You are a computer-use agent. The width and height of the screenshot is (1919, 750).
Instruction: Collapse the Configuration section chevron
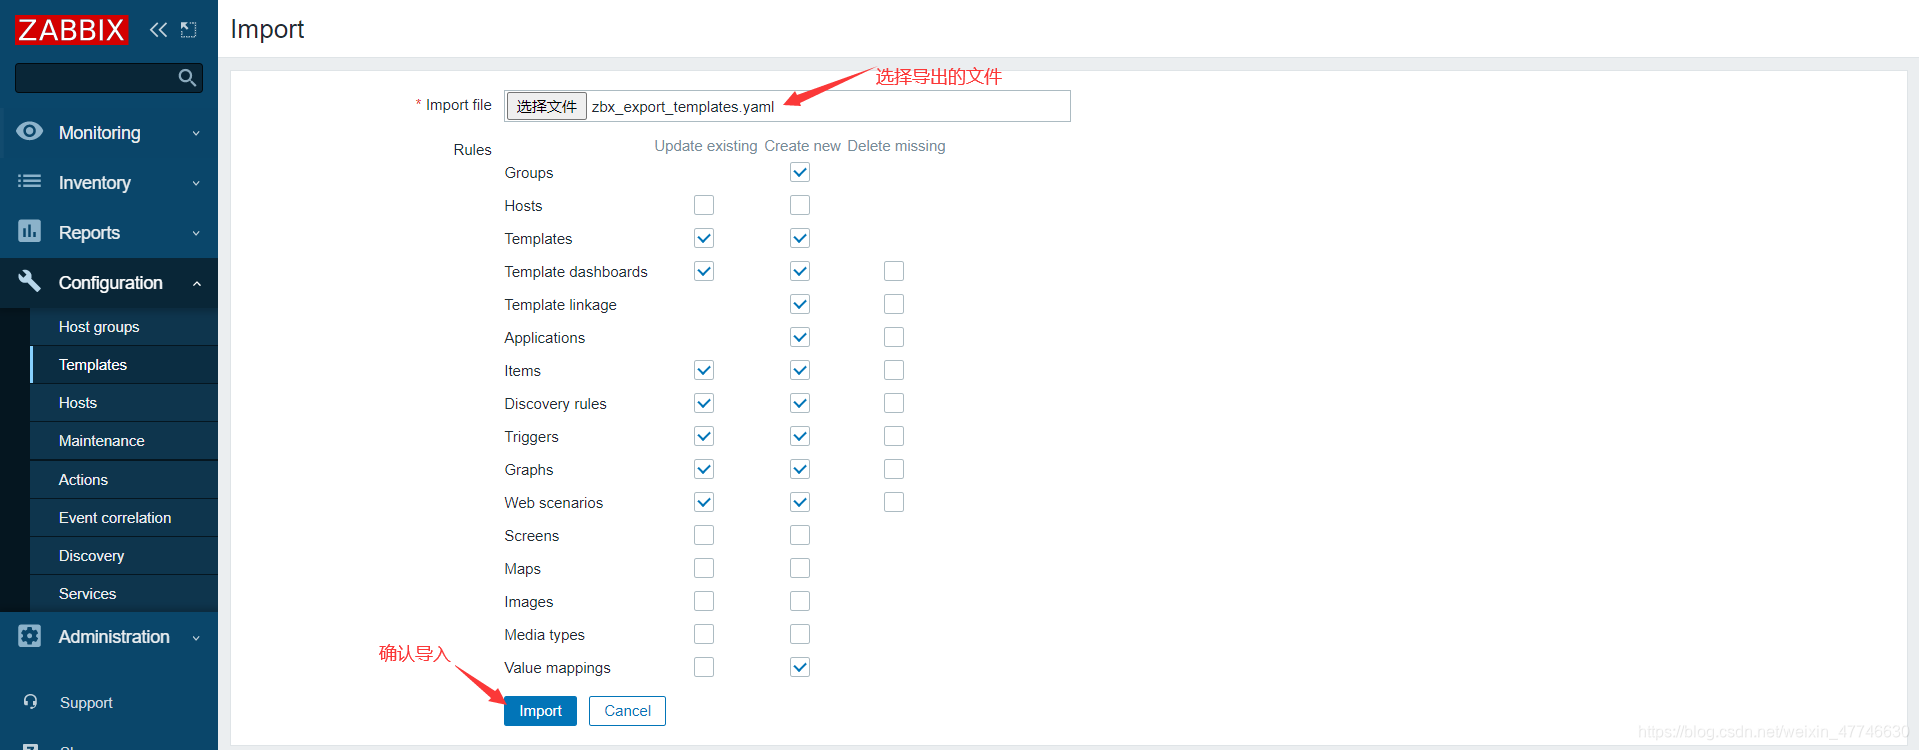196,283
